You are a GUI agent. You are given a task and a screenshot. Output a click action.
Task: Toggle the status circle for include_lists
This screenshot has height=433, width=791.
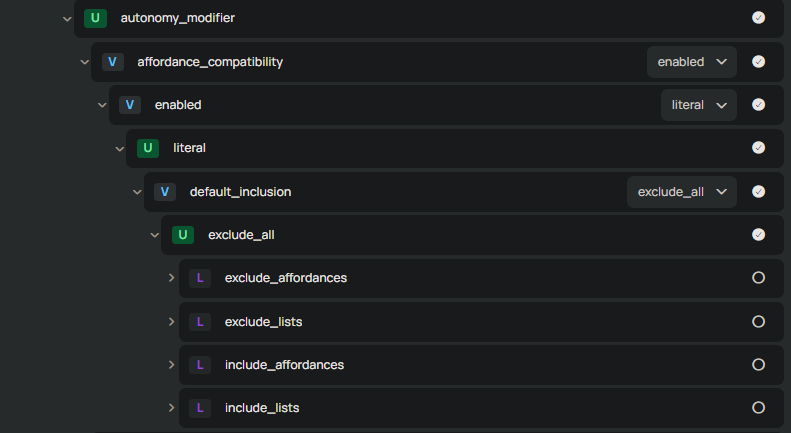(x=758, y=408)
